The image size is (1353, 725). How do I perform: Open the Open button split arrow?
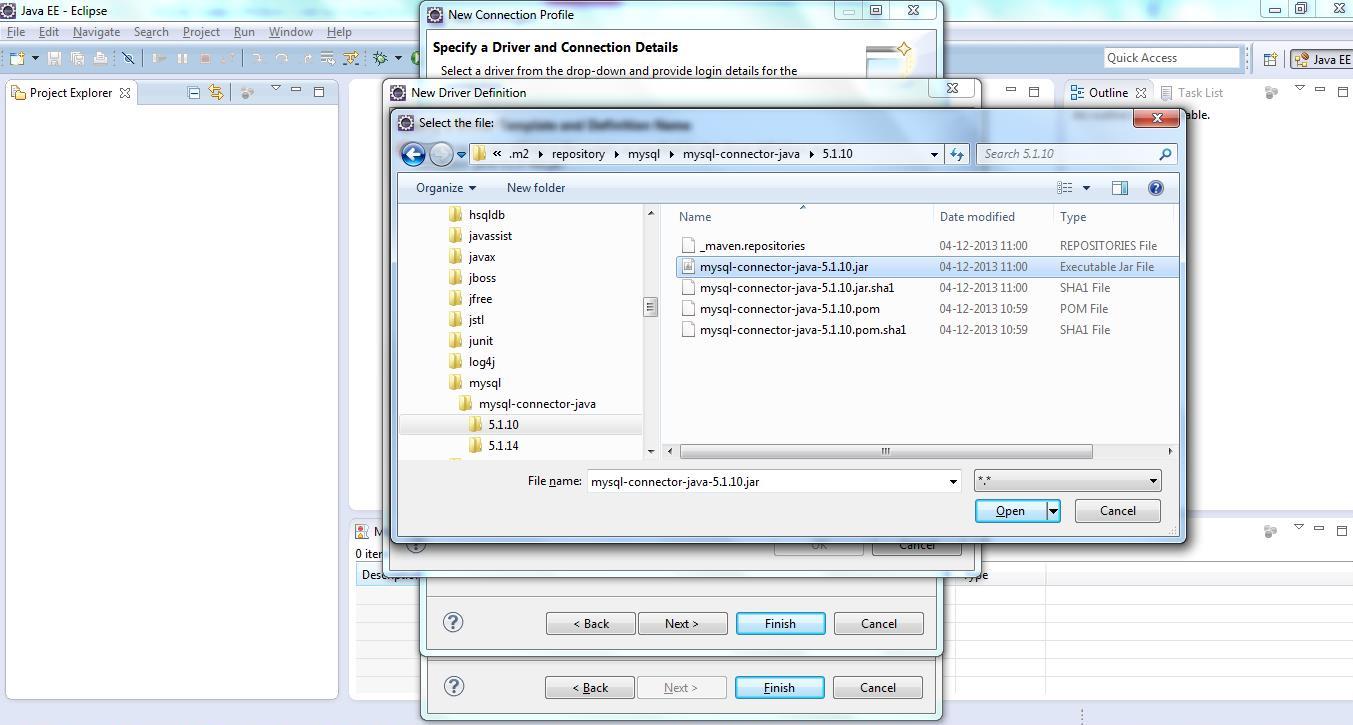pos(1053,511)
